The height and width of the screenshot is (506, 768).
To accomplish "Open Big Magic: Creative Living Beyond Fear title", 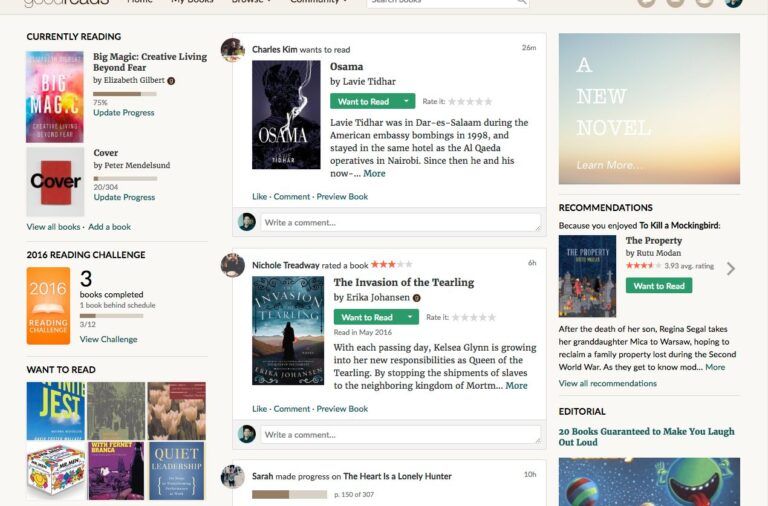I will [x=150, y=62].
